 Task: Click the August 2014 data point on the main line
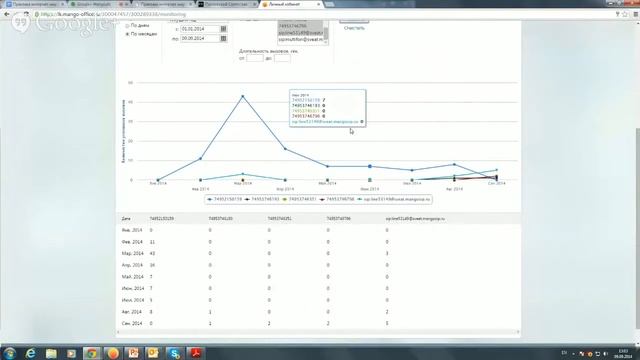click(454, 164)
